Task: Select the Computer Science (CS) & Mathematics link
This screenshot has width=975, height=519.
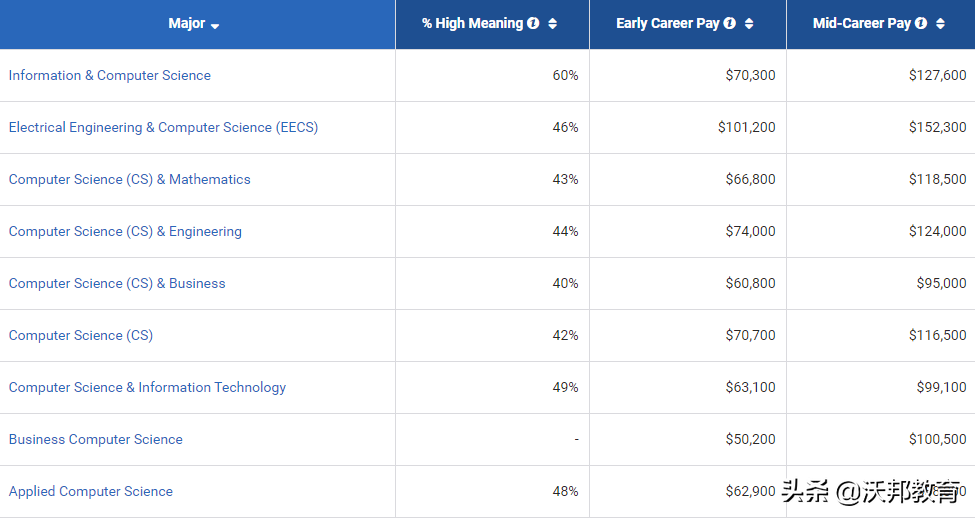Action: (130, 179)
